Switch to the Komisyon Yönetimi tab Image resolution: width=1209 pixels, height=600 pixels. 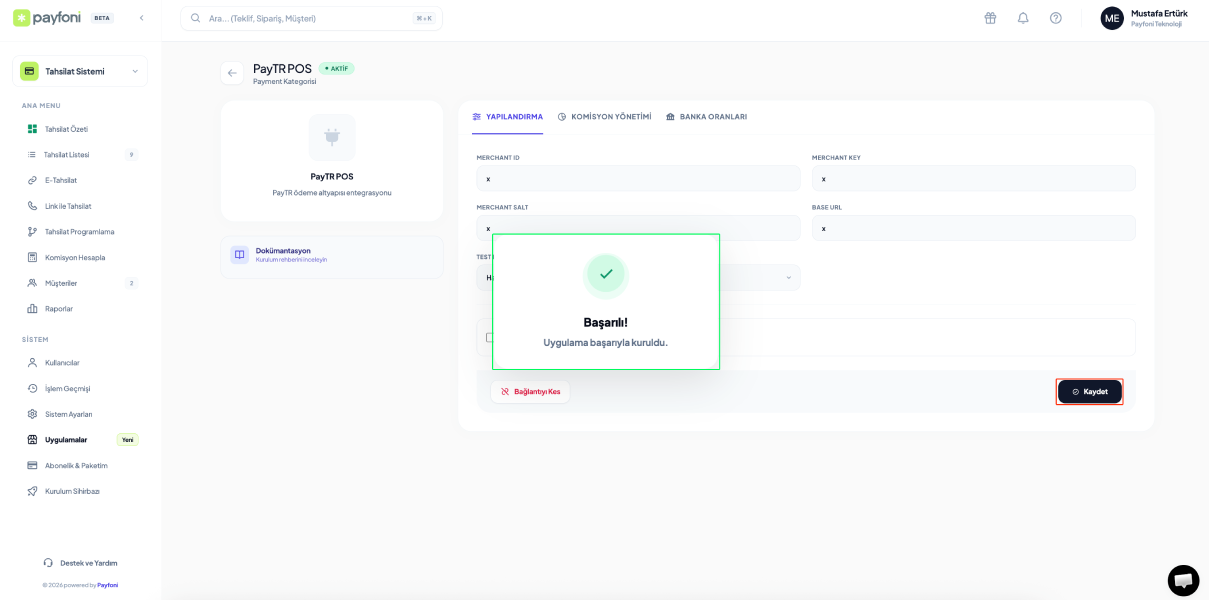604,117
